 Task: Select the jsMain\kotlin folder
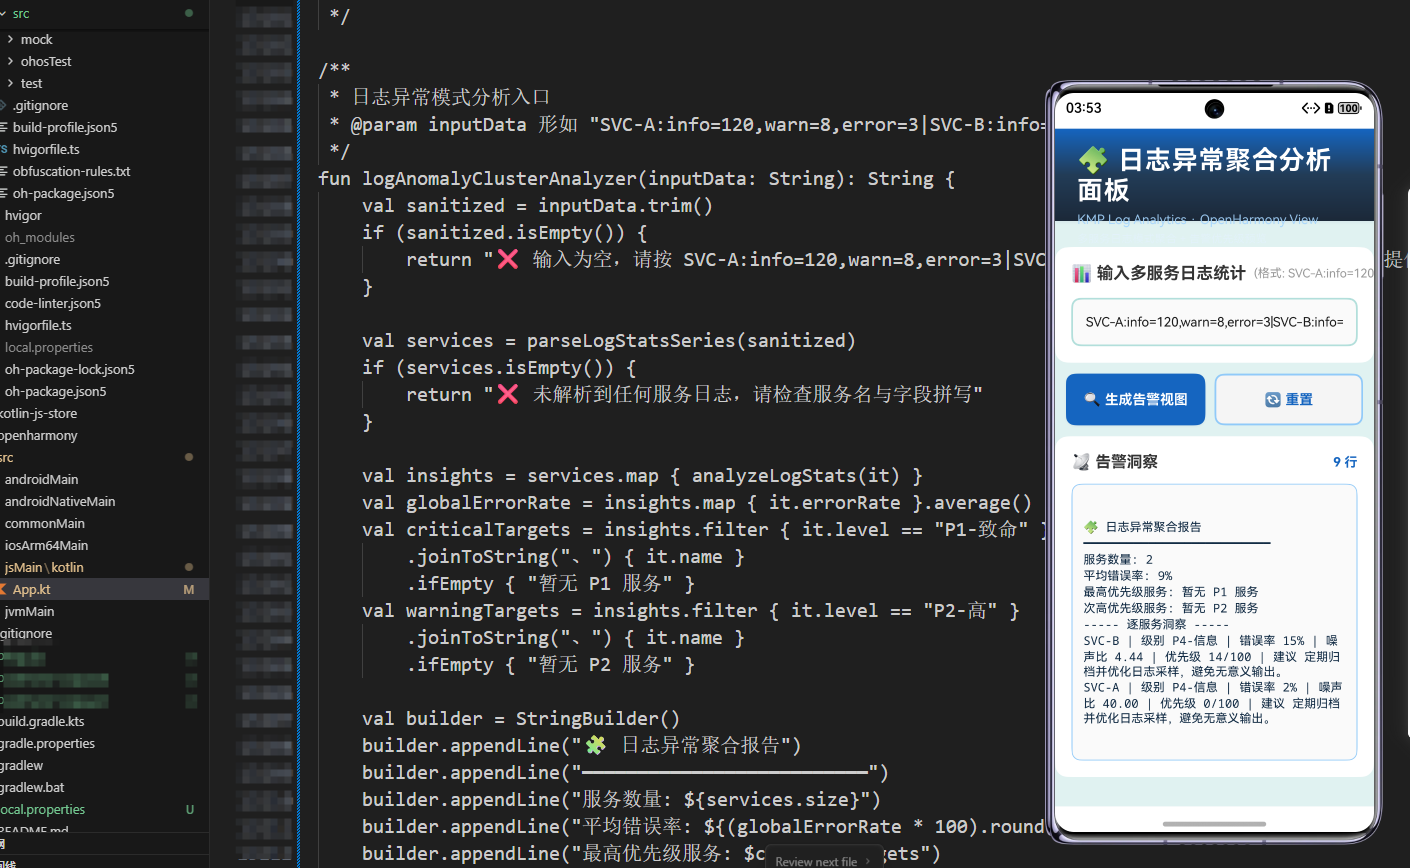click(x=44, y=567)
